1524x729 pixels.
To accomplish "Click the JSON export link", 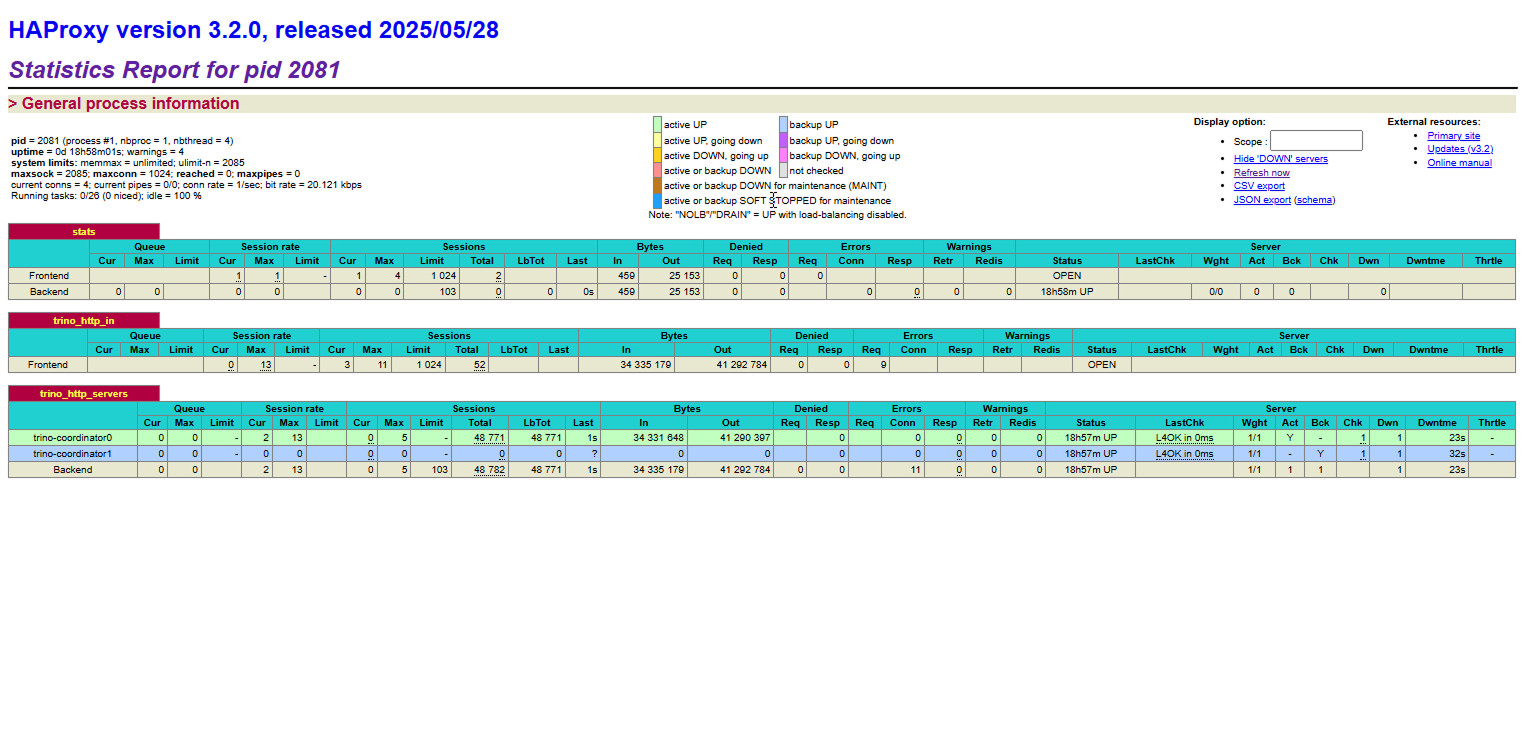I will coord(1261,199).
